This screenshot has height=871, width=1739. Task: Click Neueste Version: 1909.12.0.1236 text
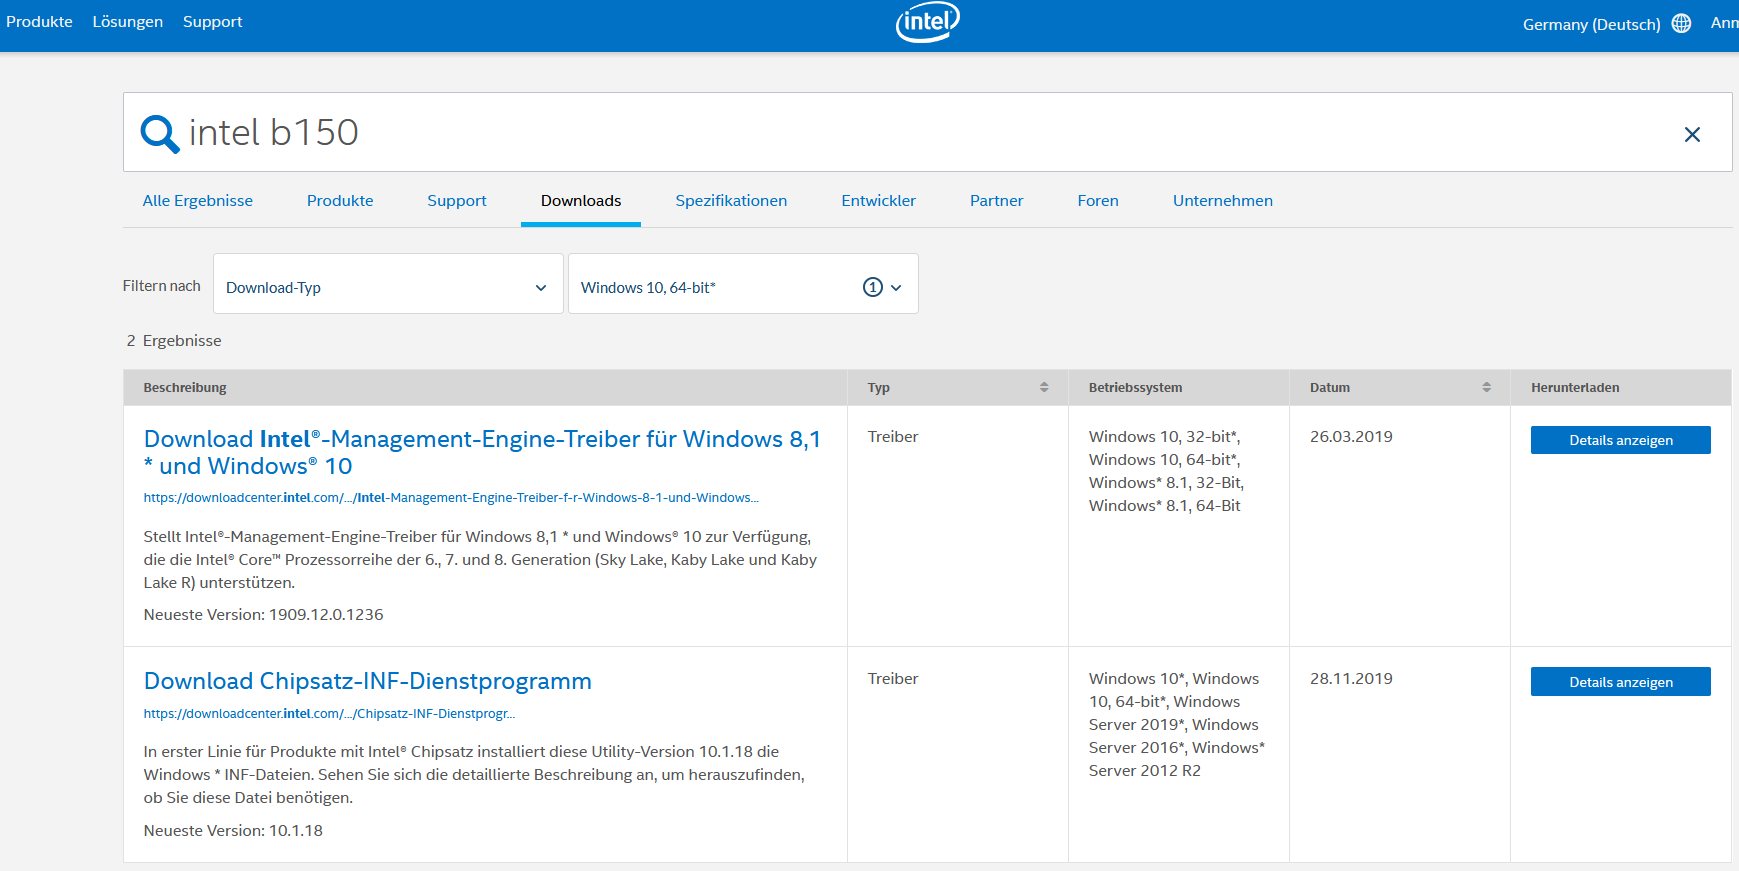[x=263, y=615]
